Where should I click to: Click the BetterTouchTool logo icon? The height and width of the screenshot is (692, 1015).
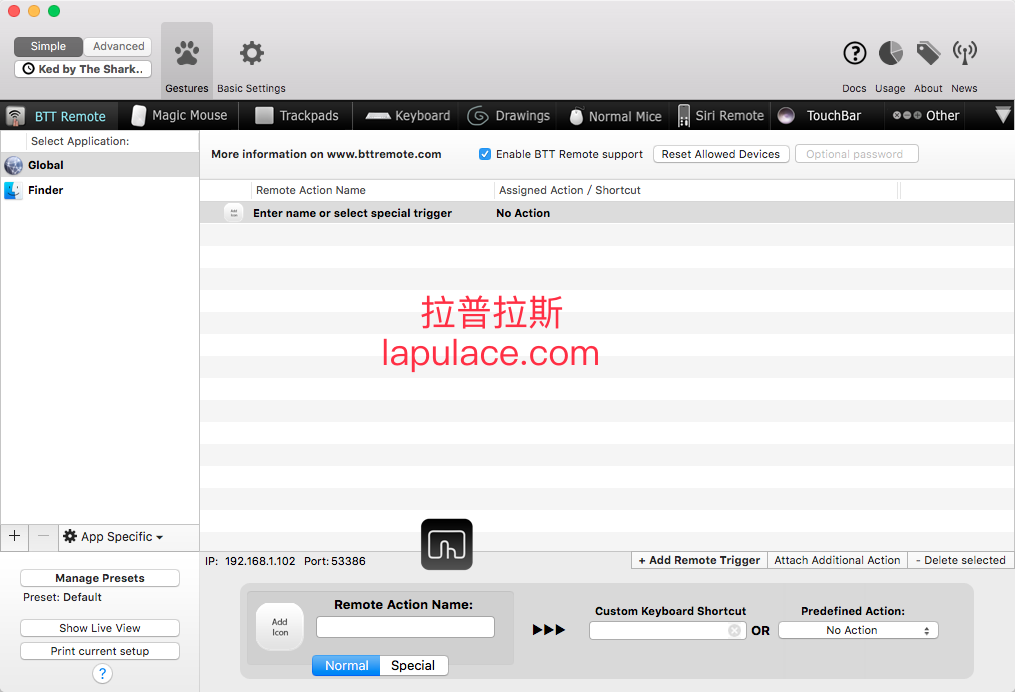click(x=447, y=544)
